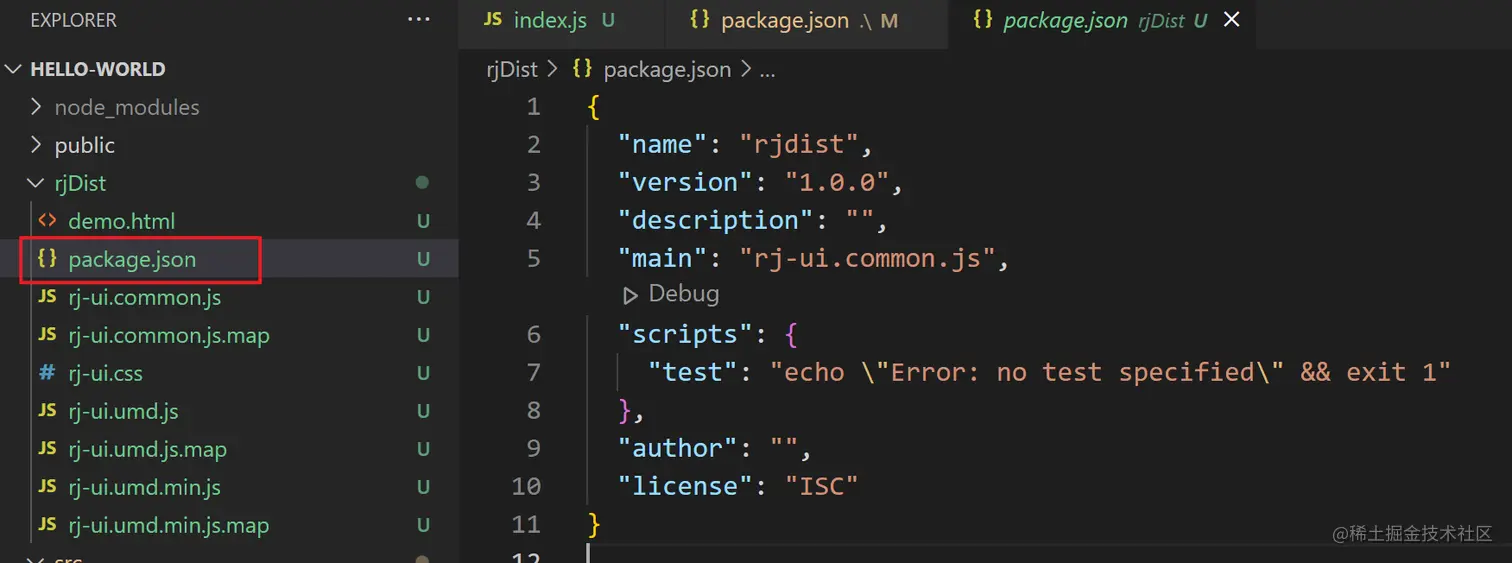Click the HTML icon beside demo.html
The width and height of the screenshot is (1512, 563).
click(47, 220)
